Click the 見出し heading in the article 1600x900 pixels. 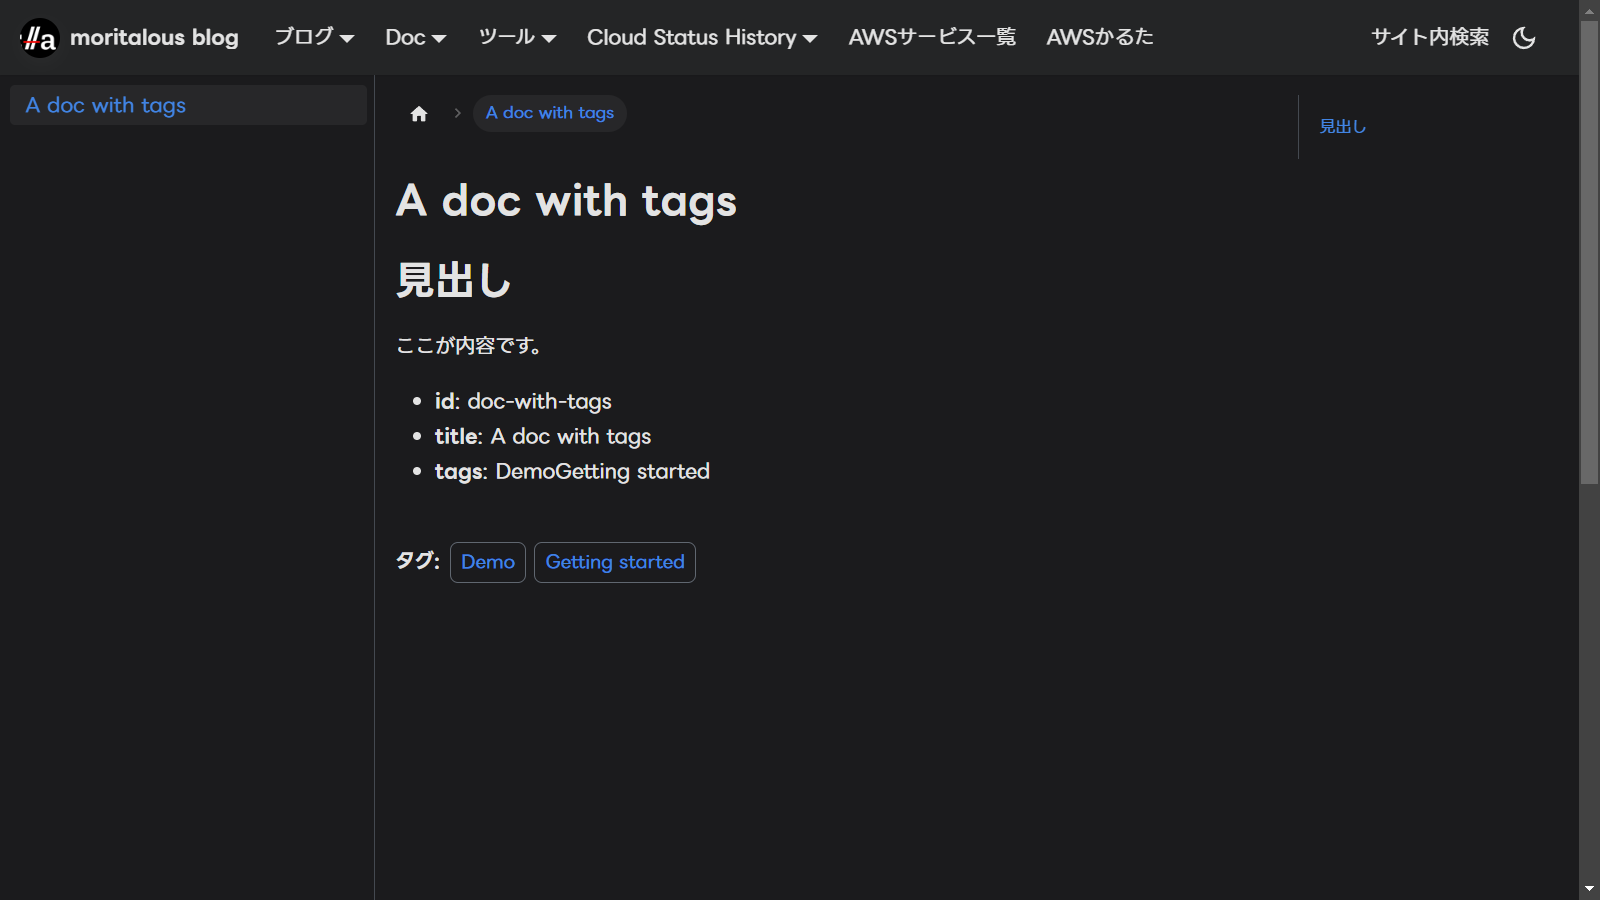(x=453, y=280)
